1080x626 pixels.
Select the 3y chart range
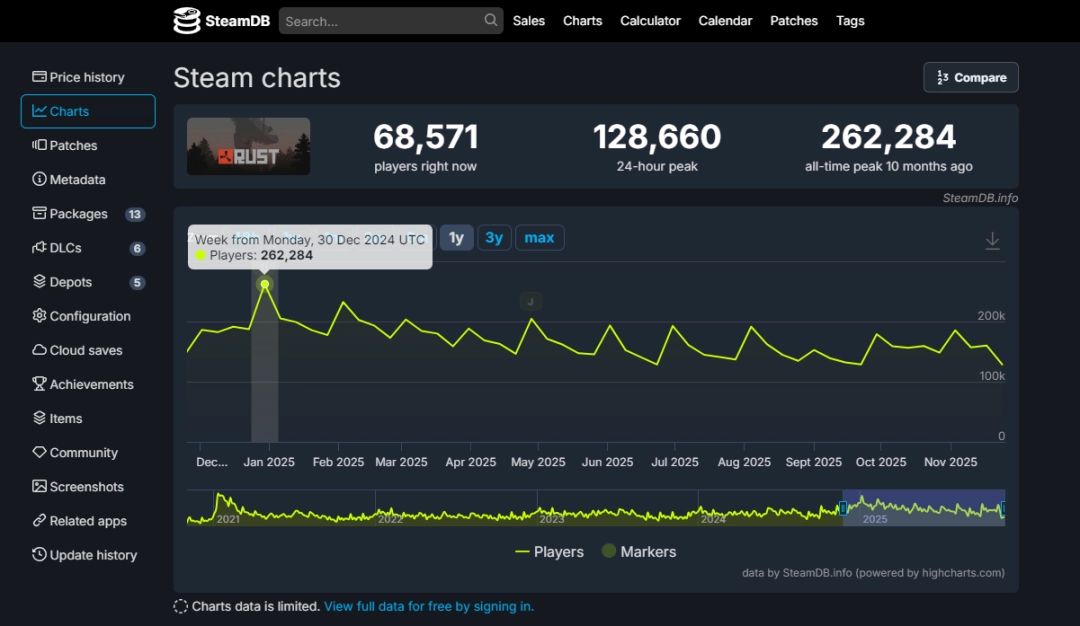[x=494, y=238]
